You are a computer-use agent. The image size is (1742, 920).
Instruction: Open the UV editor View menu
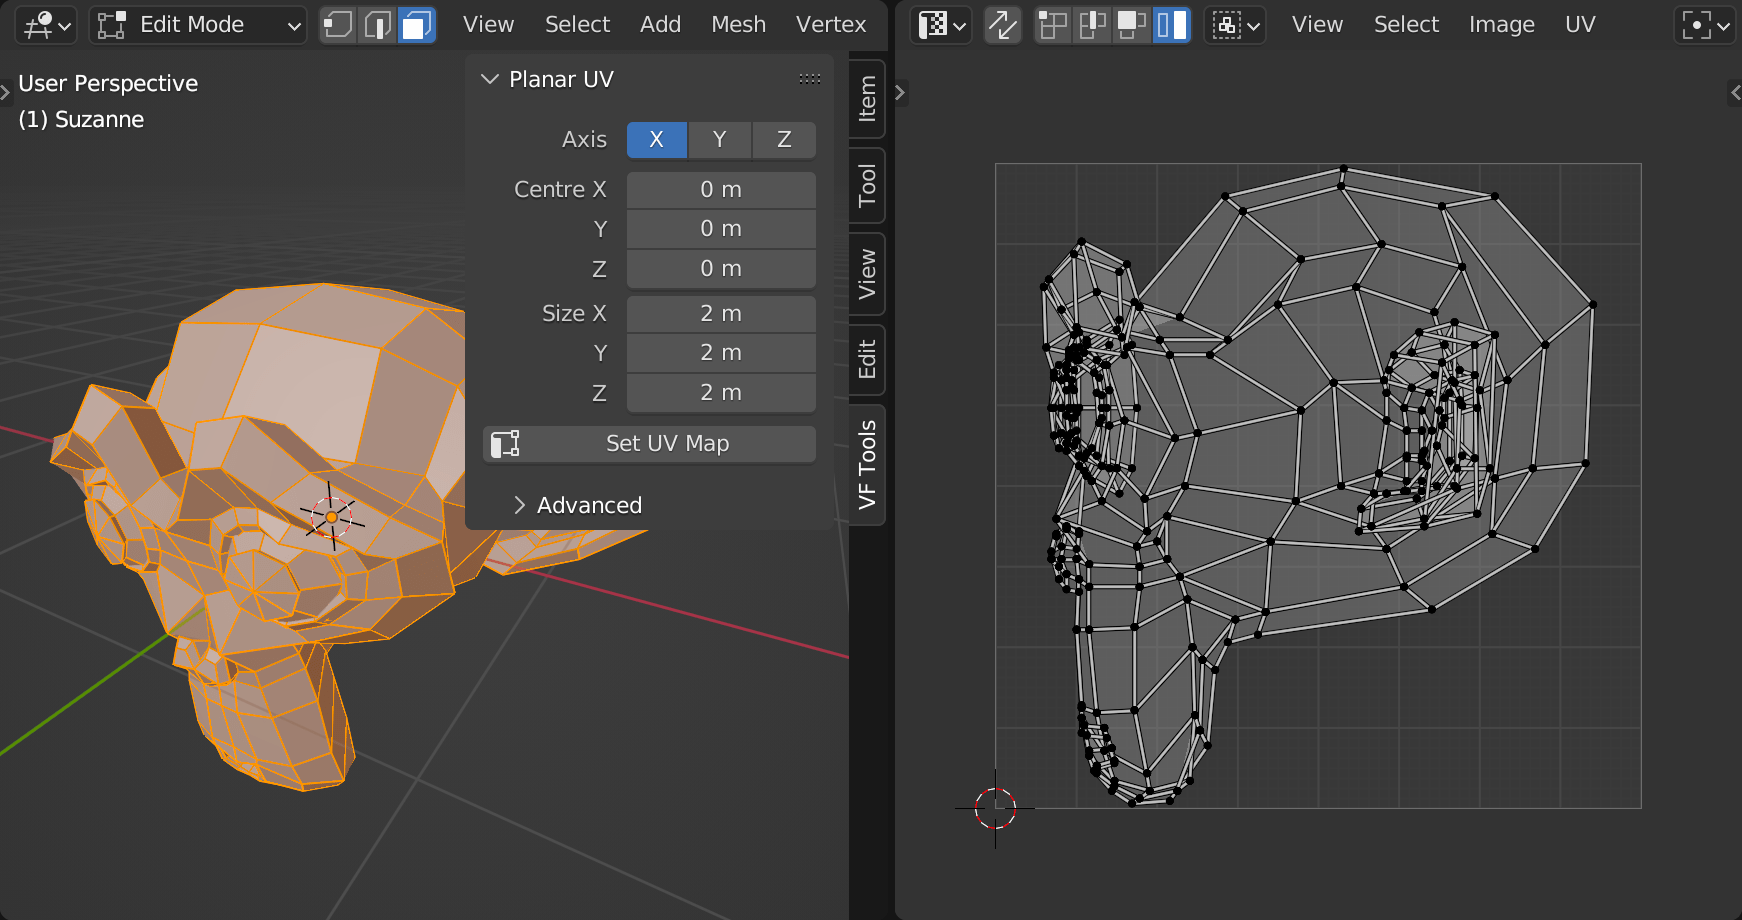tap(1317, 25)
